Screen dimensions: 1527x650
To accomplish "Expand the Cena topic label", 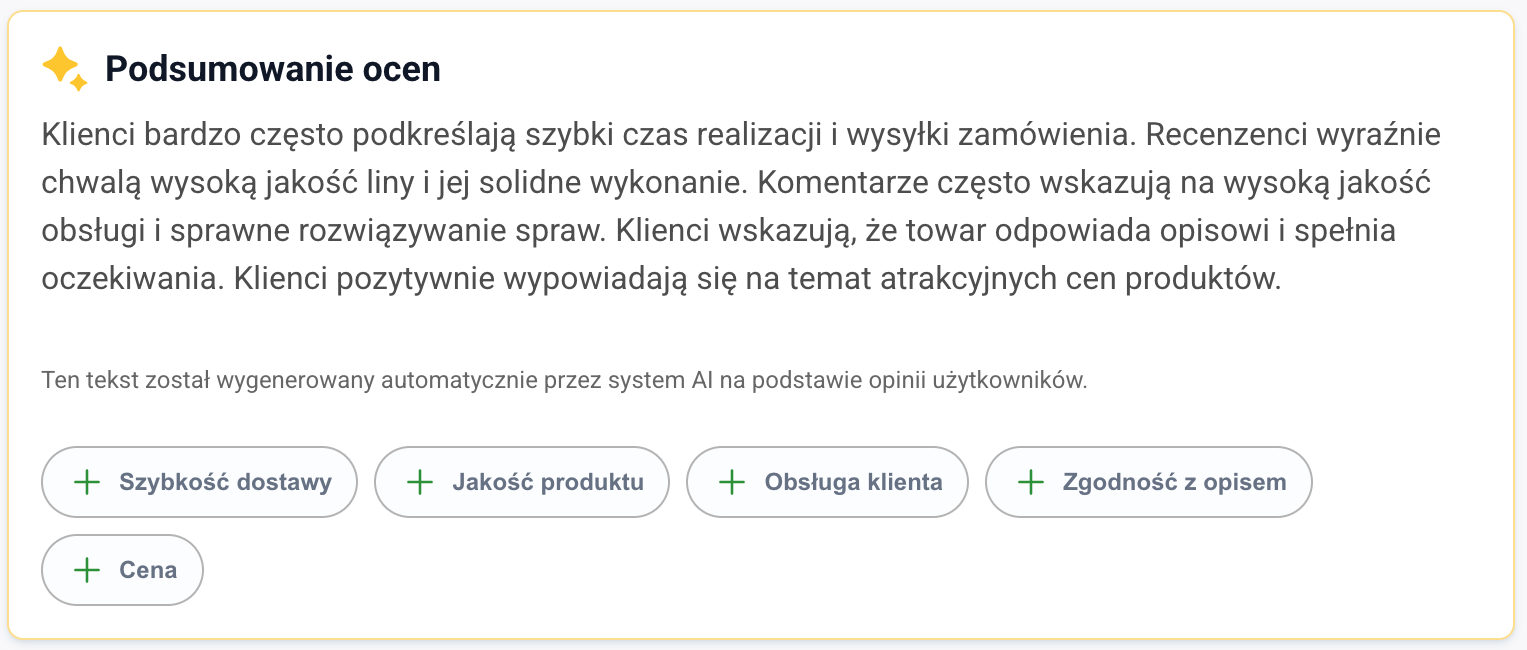I will (148, 570).
